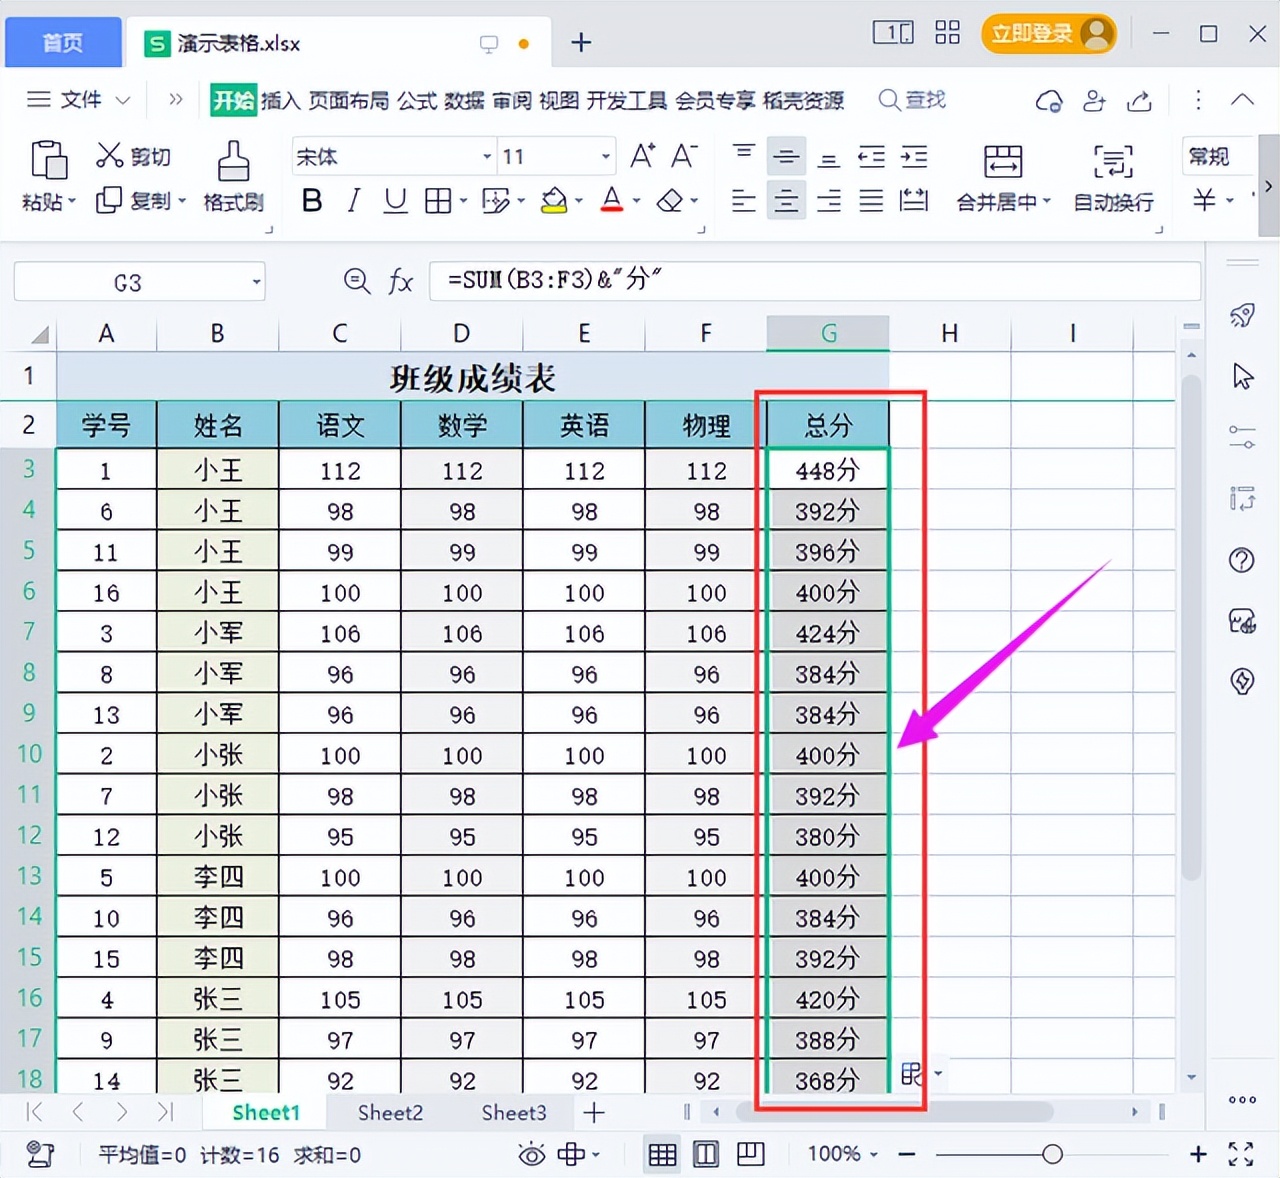Image resolution: width=1280 pixels, height=1178 pixels.
Task: Click the cloud sync icon
Action: click(1048, 100)
